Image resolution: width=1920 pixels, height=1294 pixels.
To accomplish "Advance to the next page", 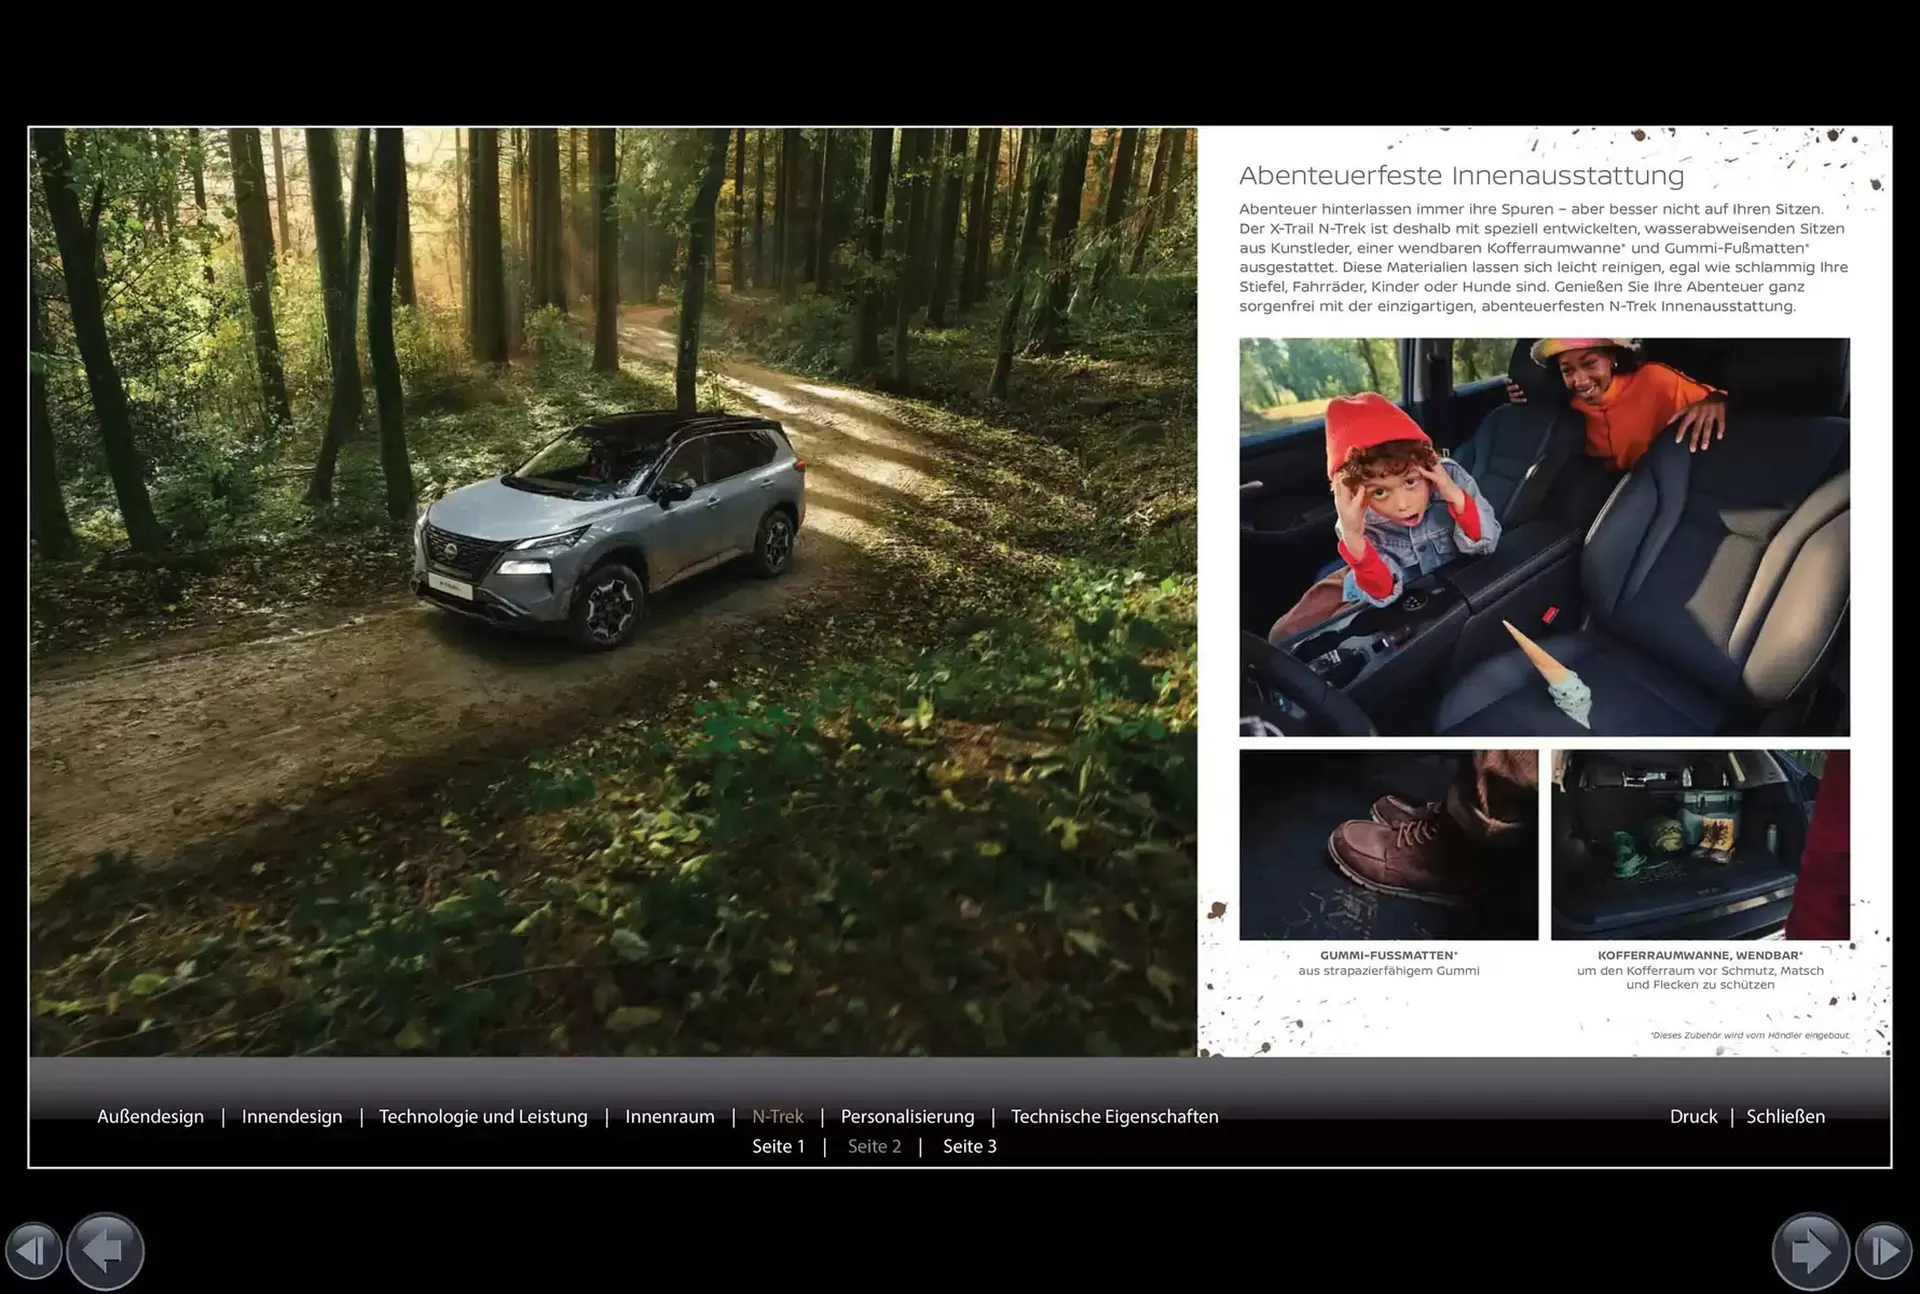I will click(x=1810, y=1251).
